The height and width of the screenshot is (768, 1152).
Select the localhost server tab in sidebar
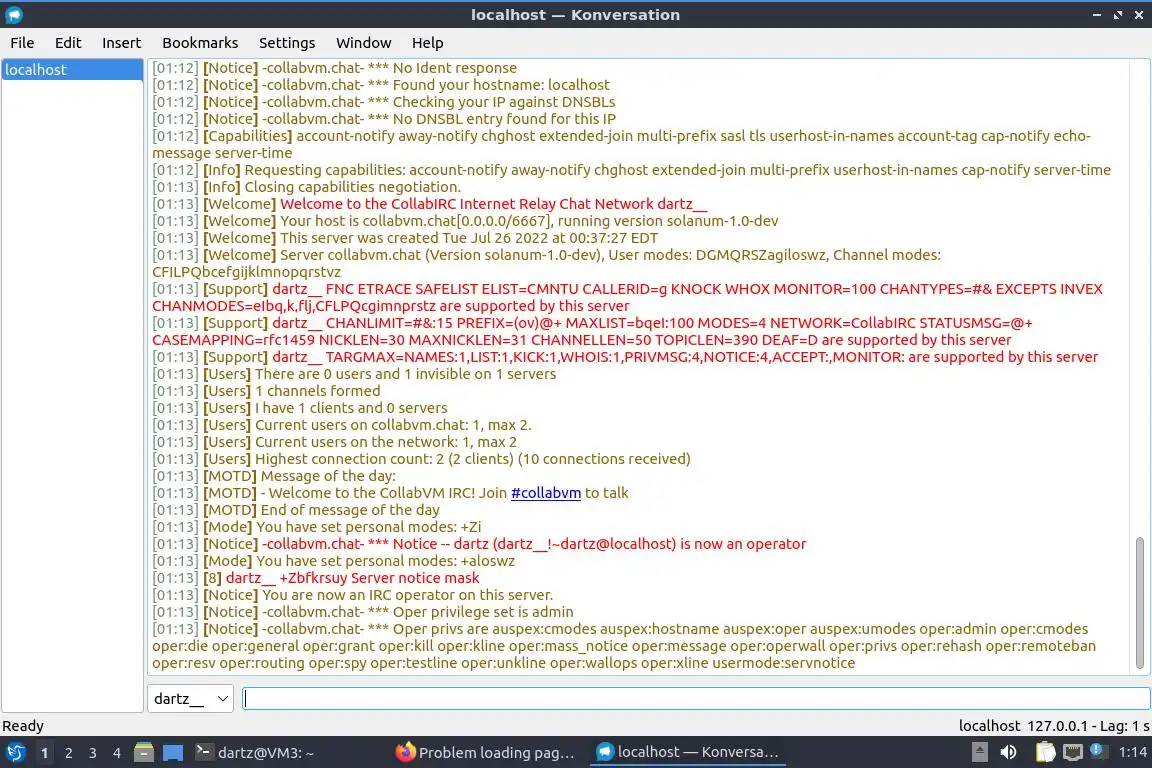(x=72, y=70)
